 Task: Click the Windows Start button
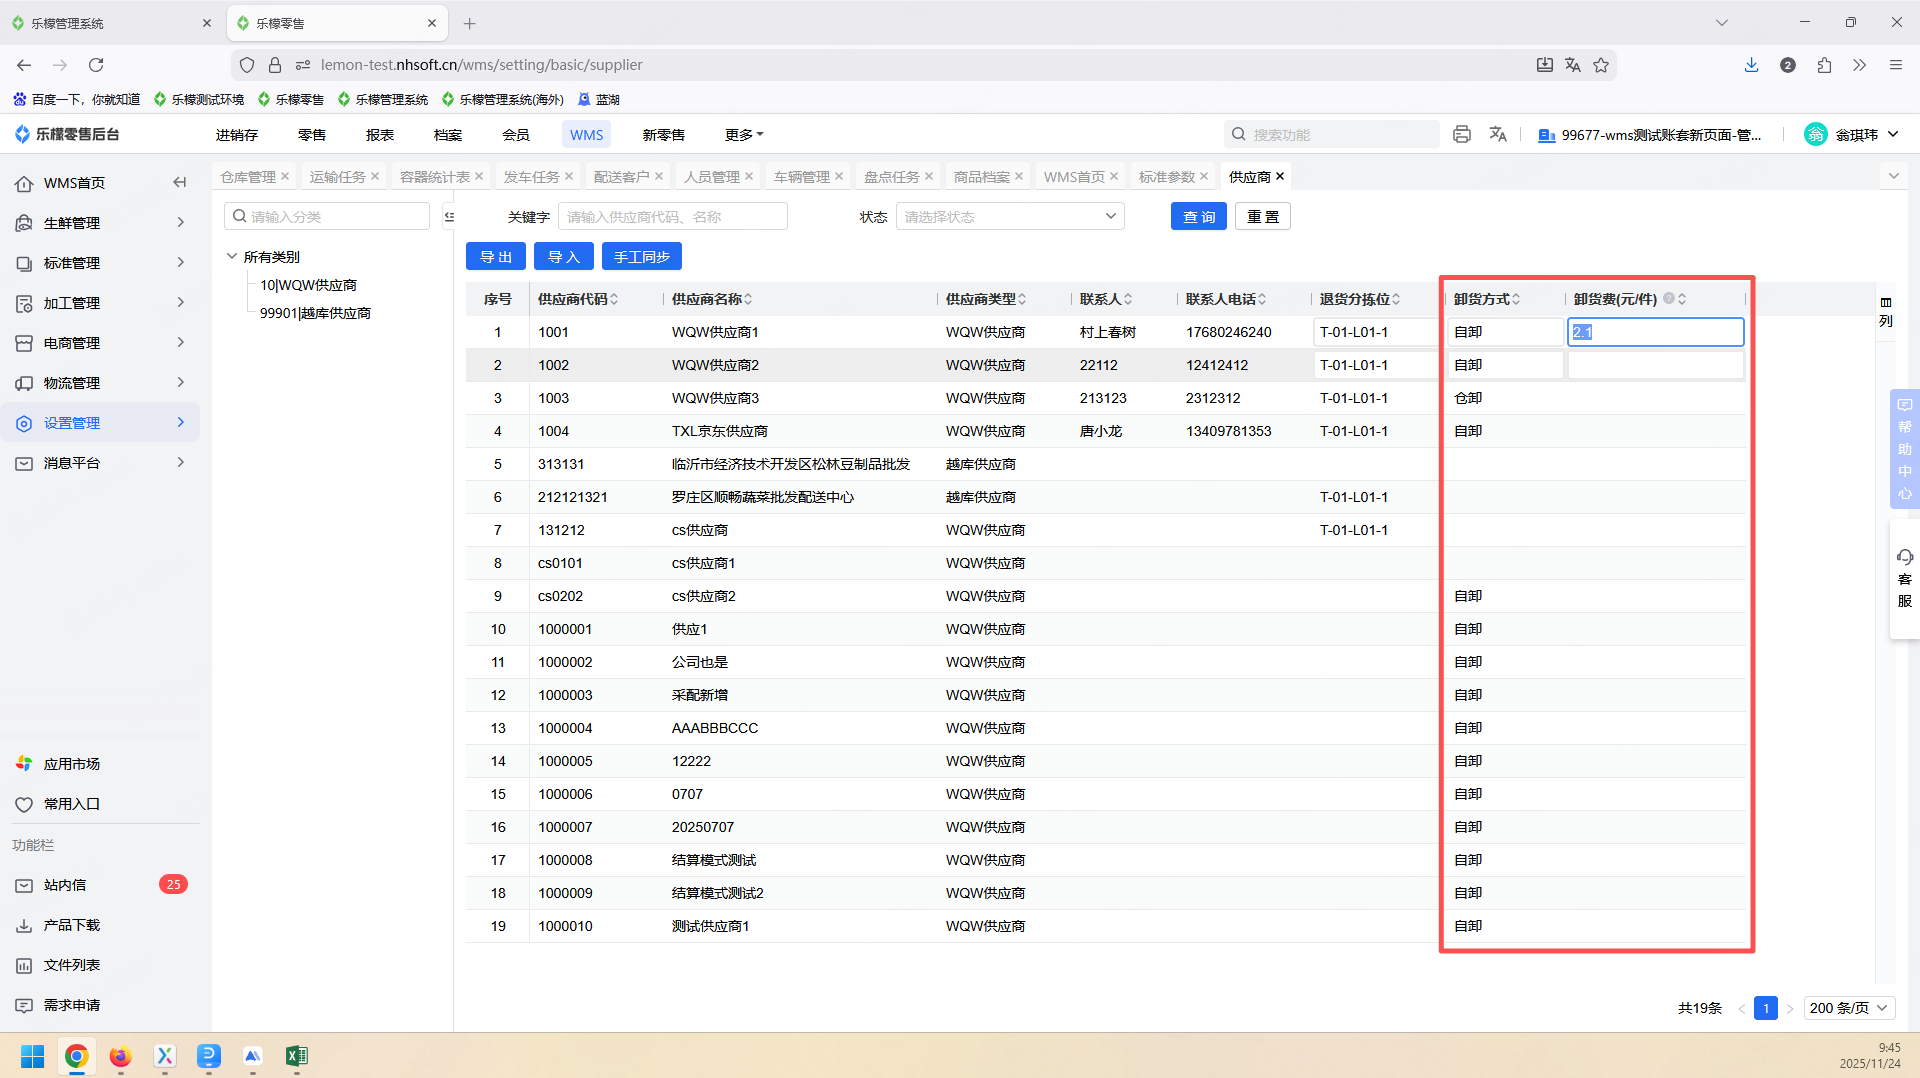[x=32, y=1056]
